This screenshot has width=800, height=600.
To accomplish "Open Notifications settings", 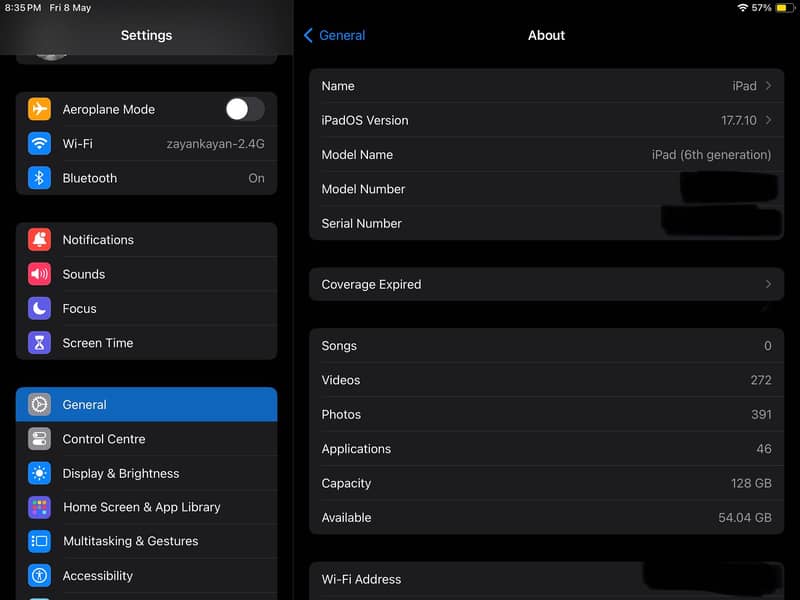I will (x=146, y=240).
